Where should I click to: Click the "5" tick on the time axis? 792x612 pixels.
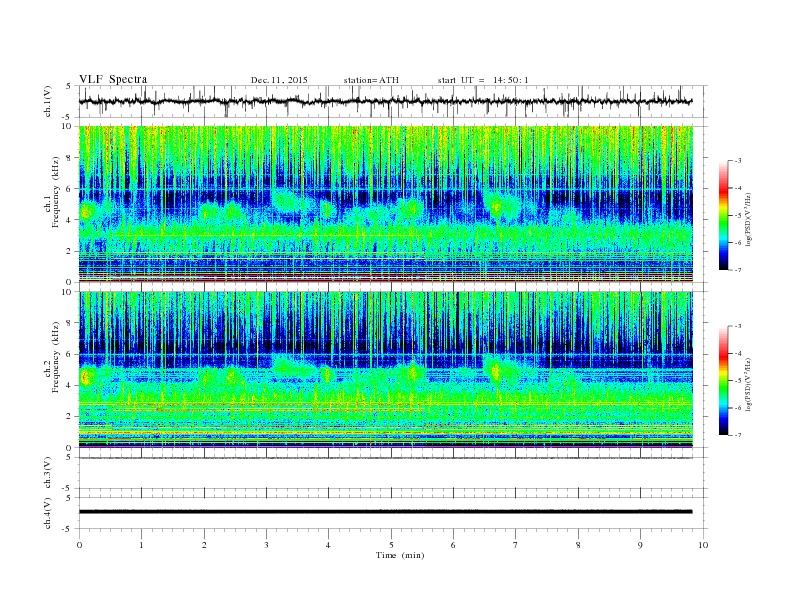click(391, 545)
